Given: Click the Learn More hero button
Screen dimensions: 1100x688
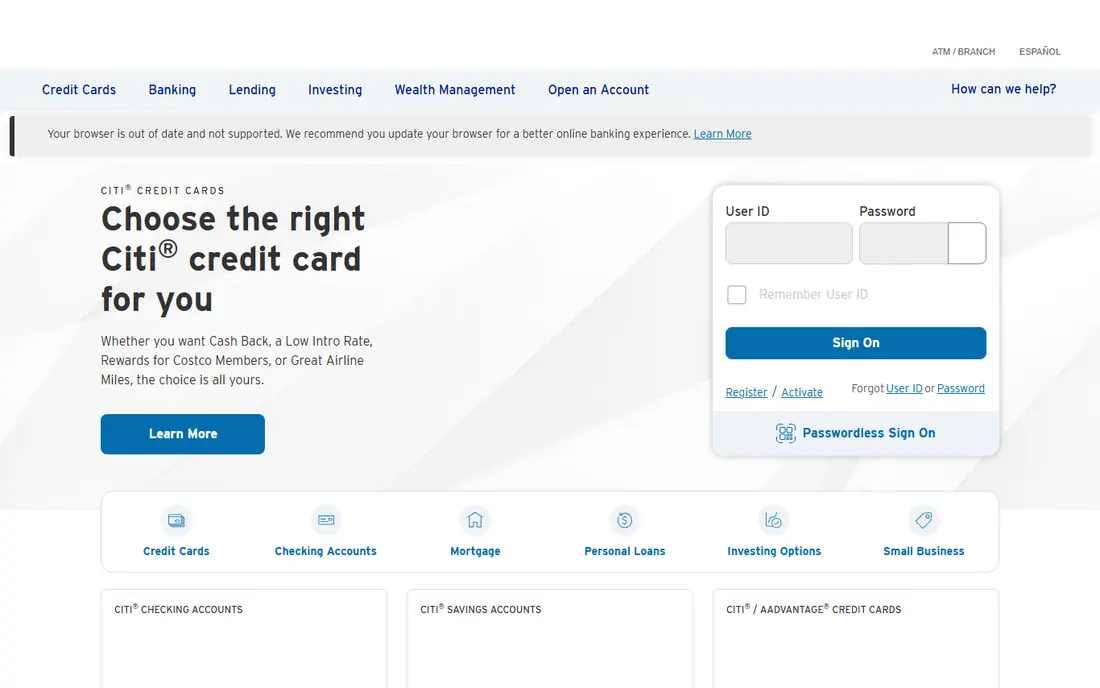Looking at the screenshot, I should [x=182, y=434].
